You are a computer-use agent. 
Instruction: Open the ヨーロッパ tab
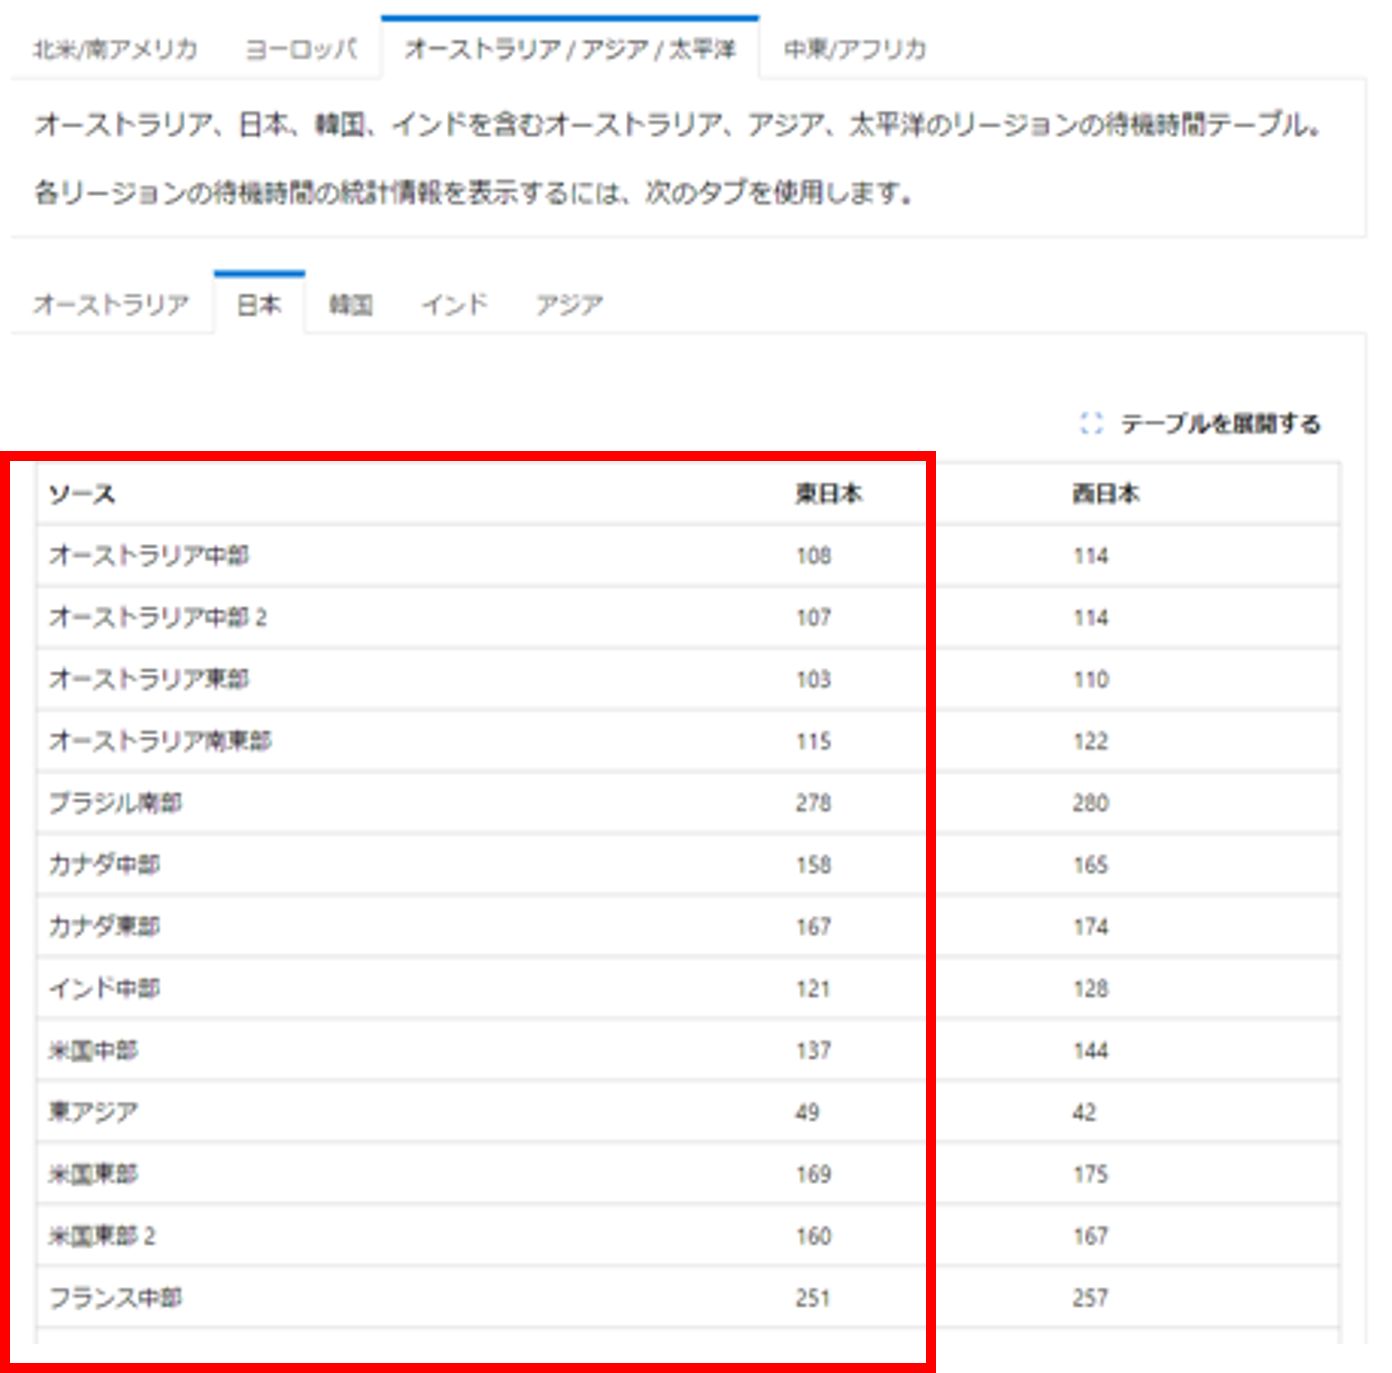tap(301, 49)
